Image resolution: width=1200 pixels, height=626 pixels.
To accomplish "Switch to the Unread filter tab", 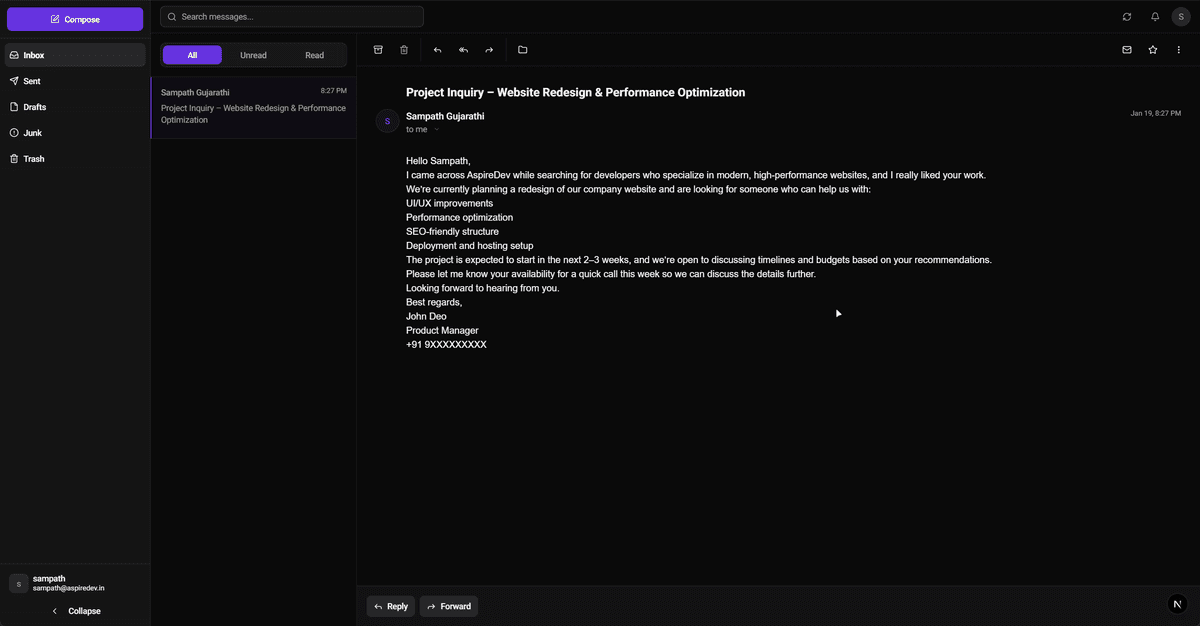I will pos(253,55).
